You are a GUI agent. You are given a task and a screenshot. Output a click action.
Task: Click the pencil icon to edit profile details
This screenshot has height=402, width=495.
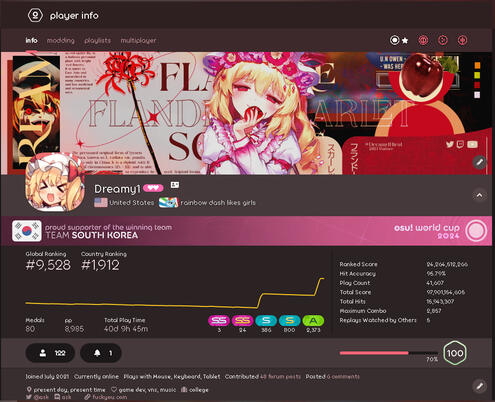tap(479, 386)
